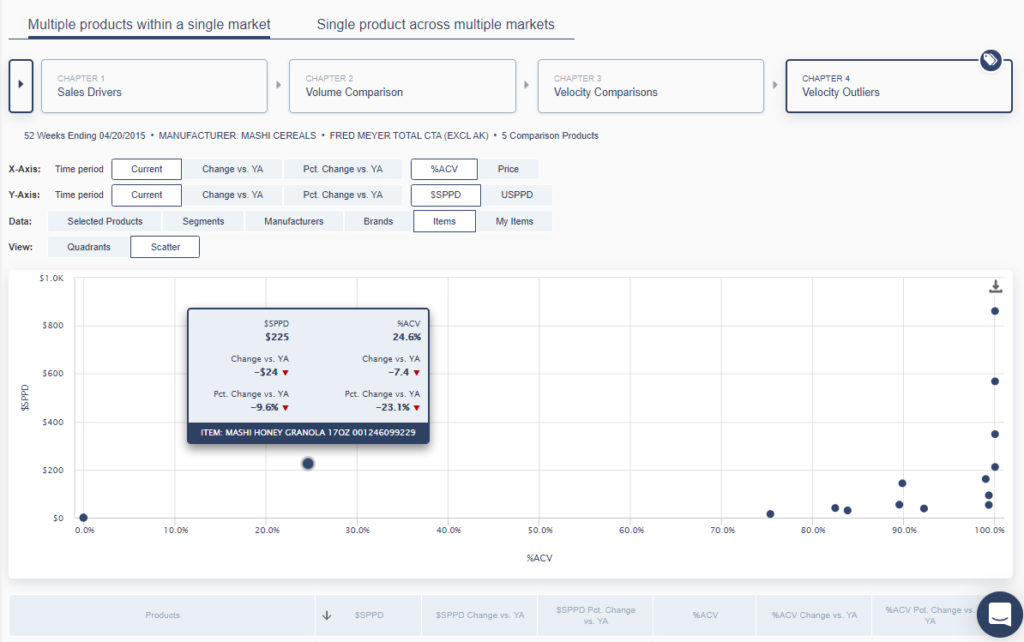Download the scatter chart
This screenshot has height=642, width=1024.
(995, 286)
